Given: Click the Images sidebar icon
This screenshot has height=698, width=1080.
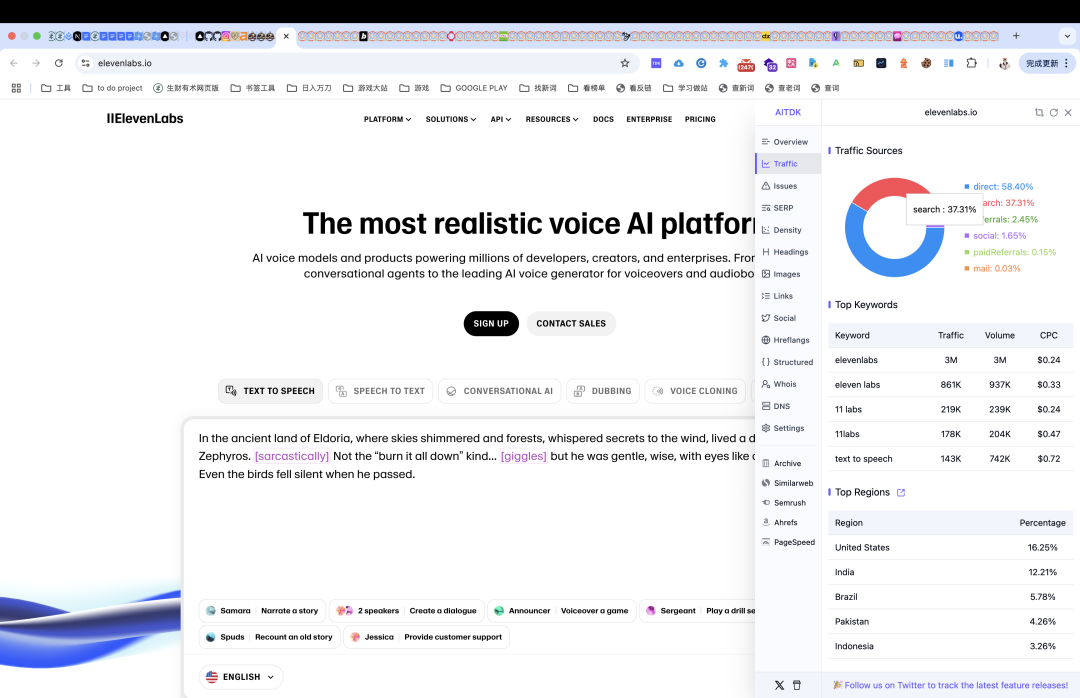Looking at the screenshot, I should pyautogui.click(x=766, y=274).
